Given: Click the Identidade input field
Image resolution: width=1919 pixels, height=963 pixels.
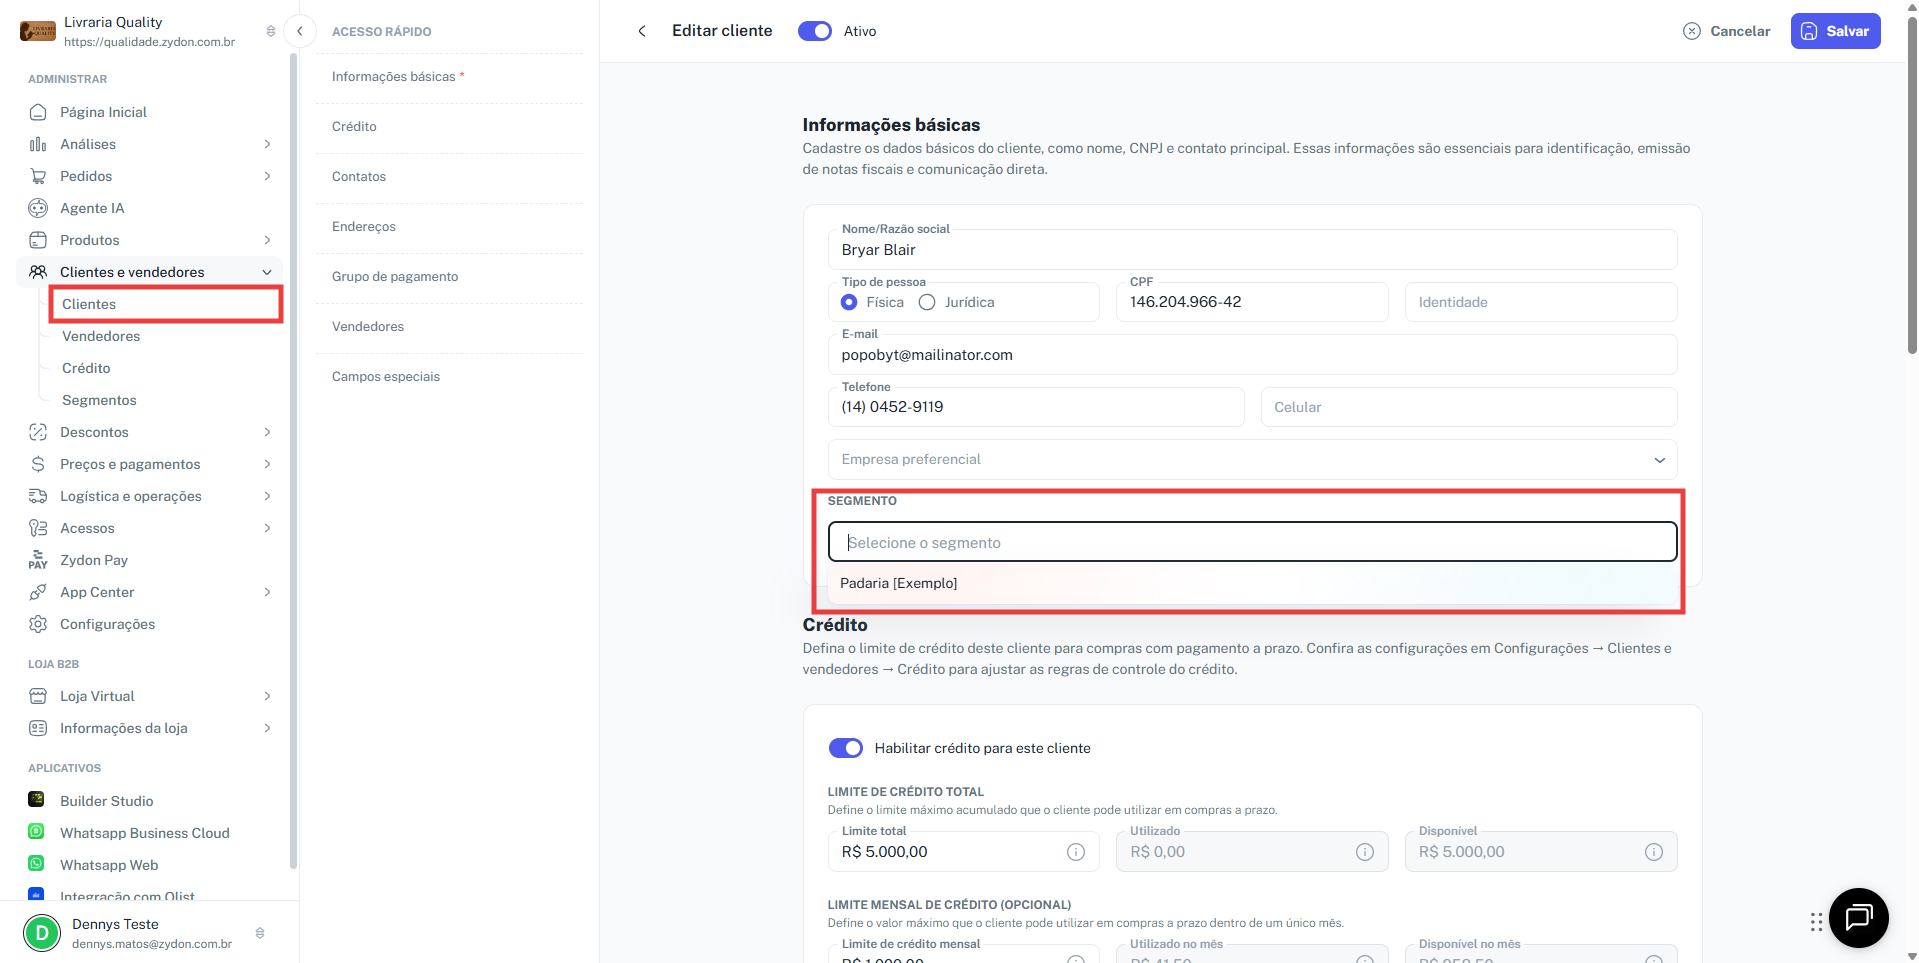Looking at the screenshot, I should tap(1541, 302).
